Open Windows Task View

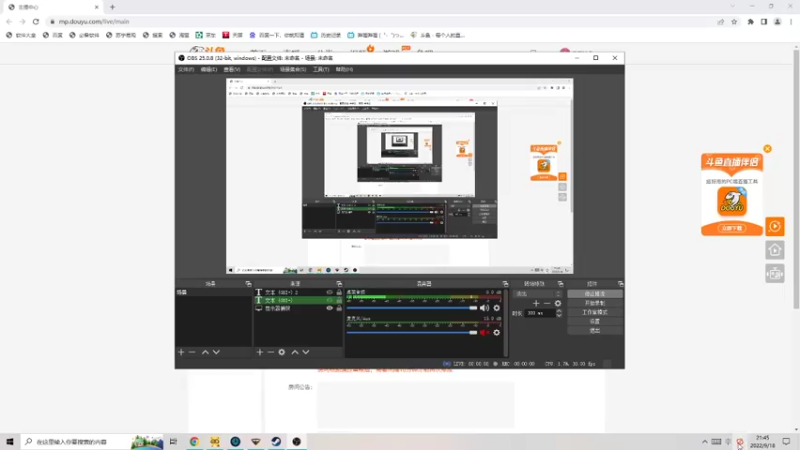173,441
